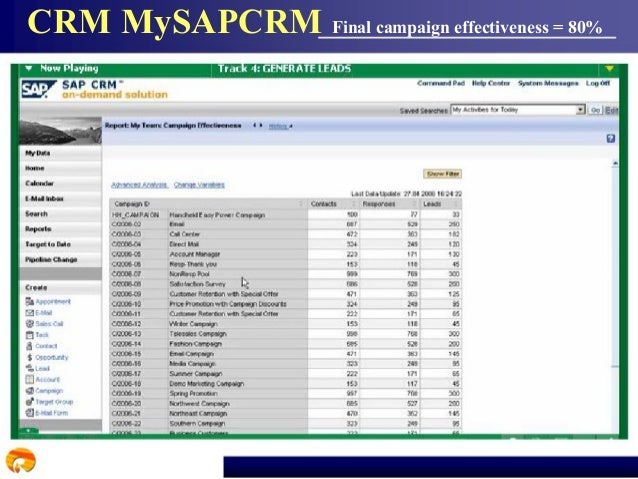Click the SAP logo
This screenshot has width=638, height=479.
coord(38,89)
